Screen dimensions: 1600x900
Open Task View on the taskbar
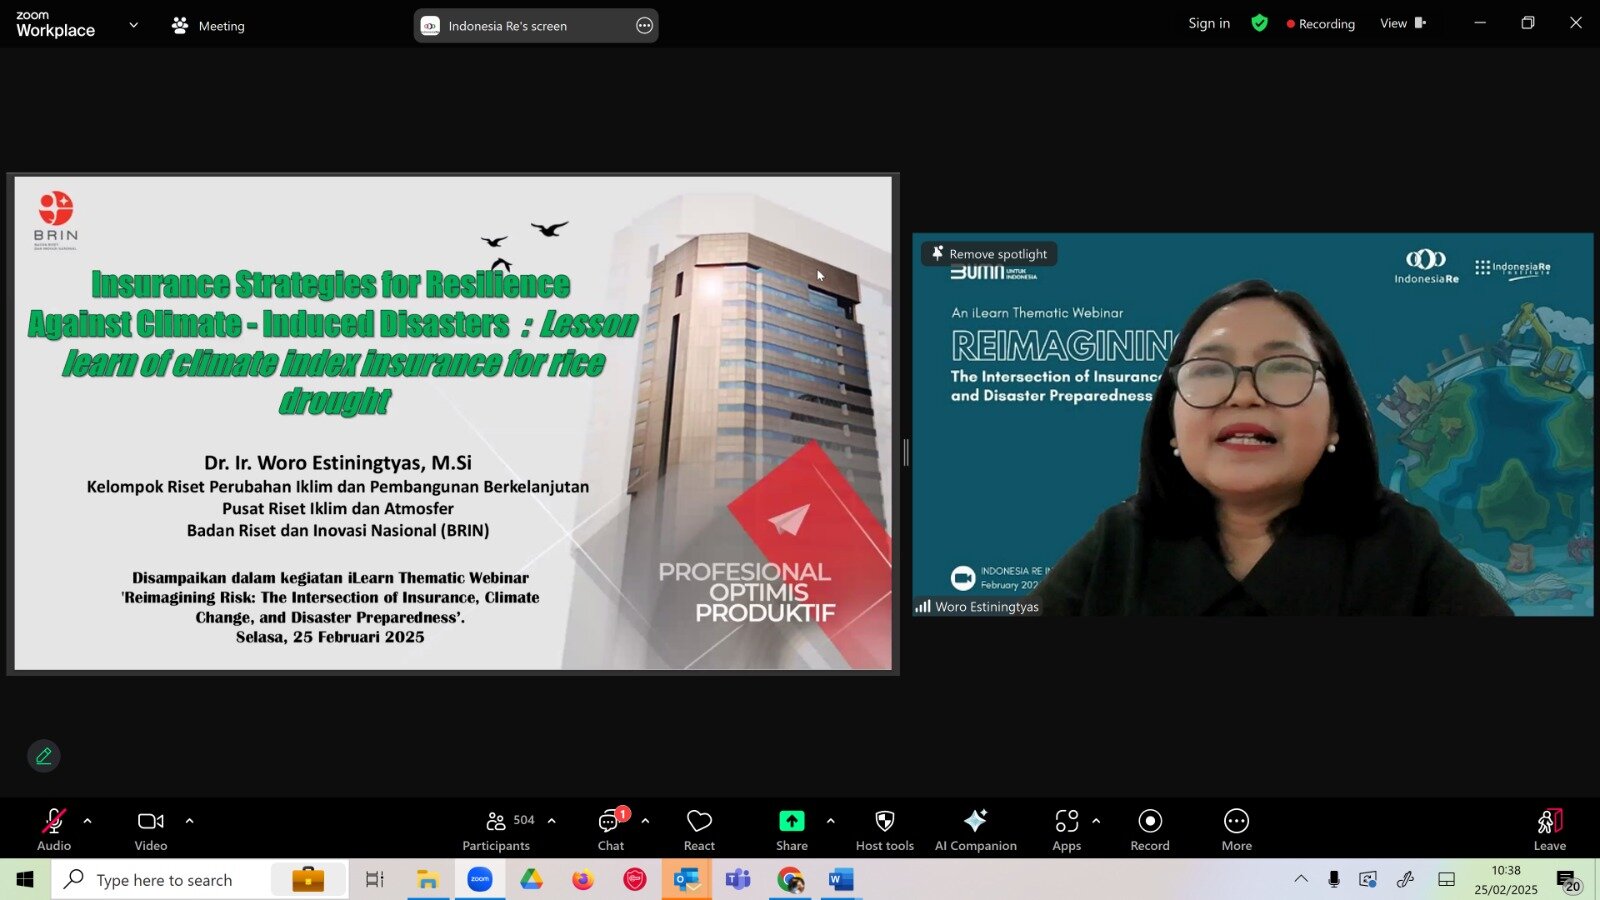(375, 880)
